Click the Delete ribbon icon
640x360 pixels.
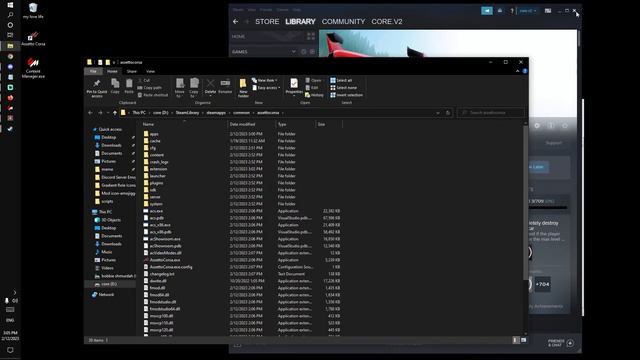tap(210, 86)
